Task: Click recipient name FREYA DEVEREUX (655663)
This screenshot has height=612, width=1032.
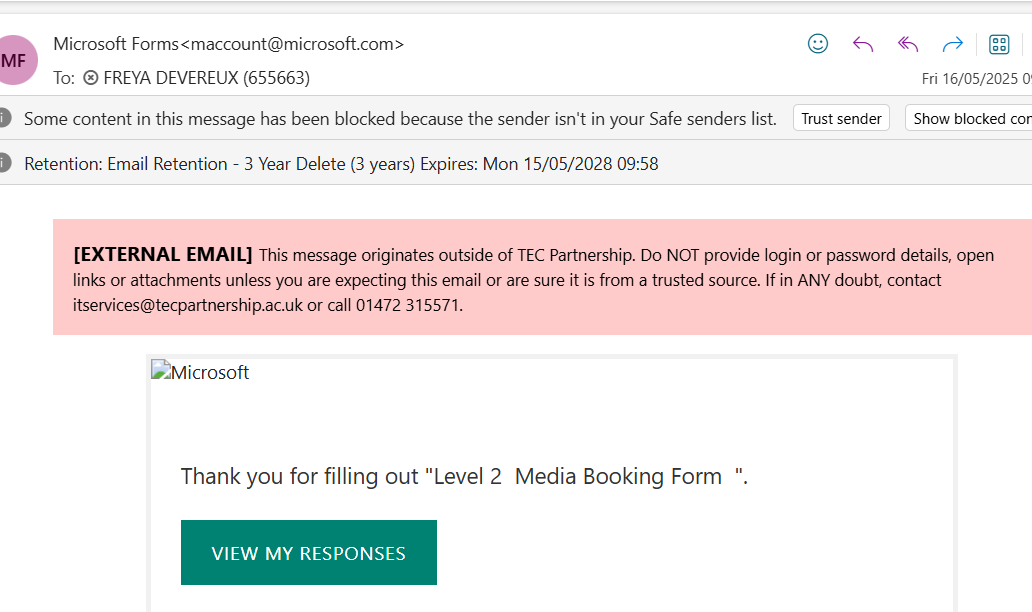Action: coord(207,78)
